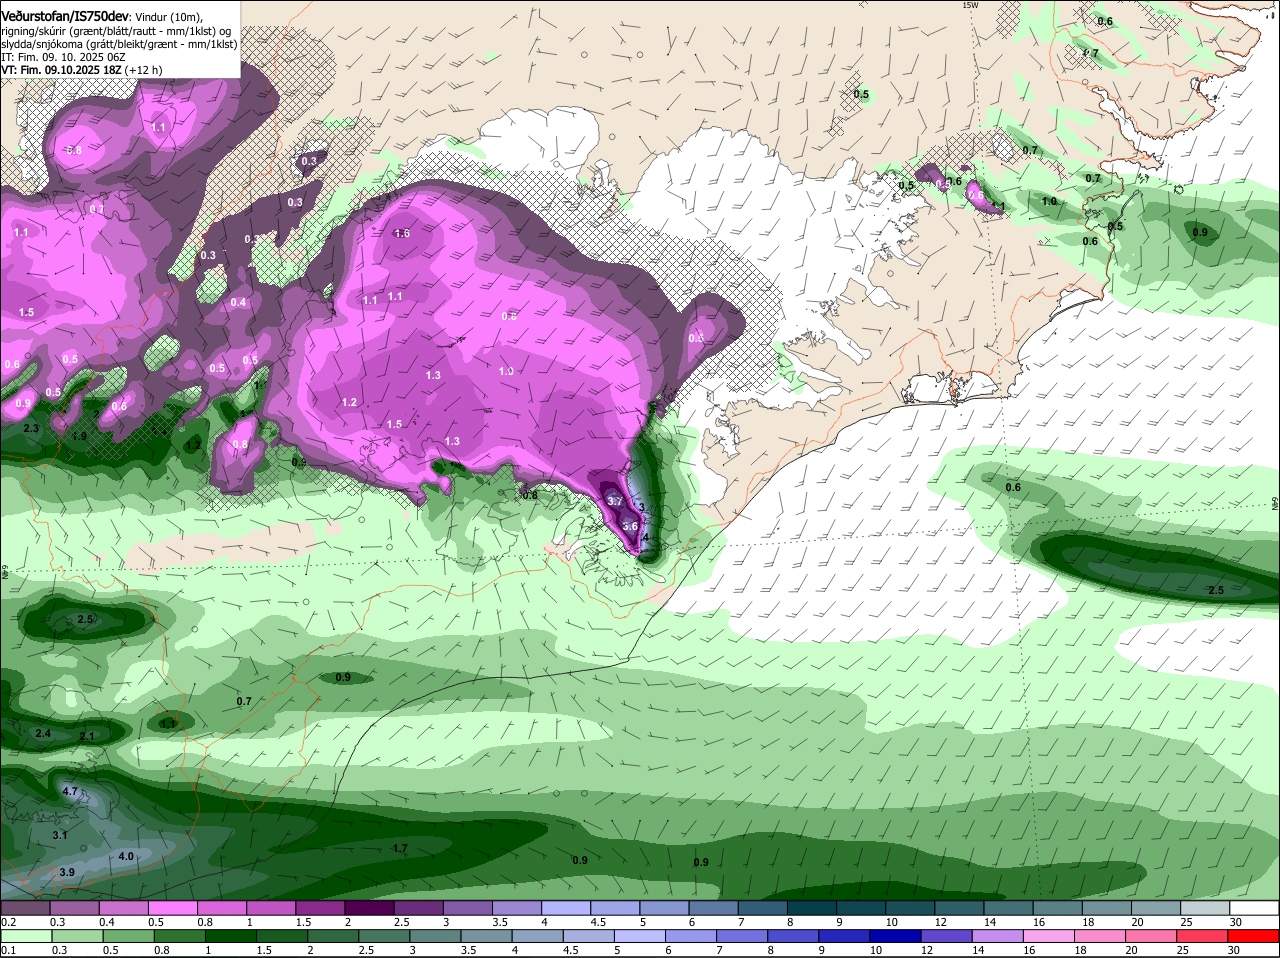This screenshot has height=958, width=1280.
Task: Select the red lower legend swatch above 30
Action: (1256, 936)
